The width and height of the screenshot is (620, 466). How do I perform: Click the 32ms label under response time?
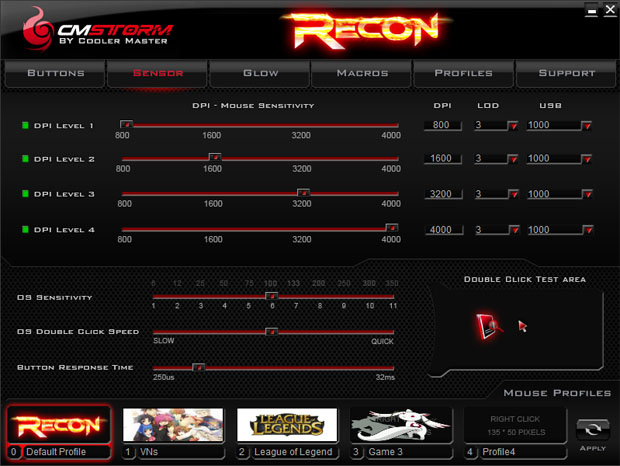coord(385,377)
